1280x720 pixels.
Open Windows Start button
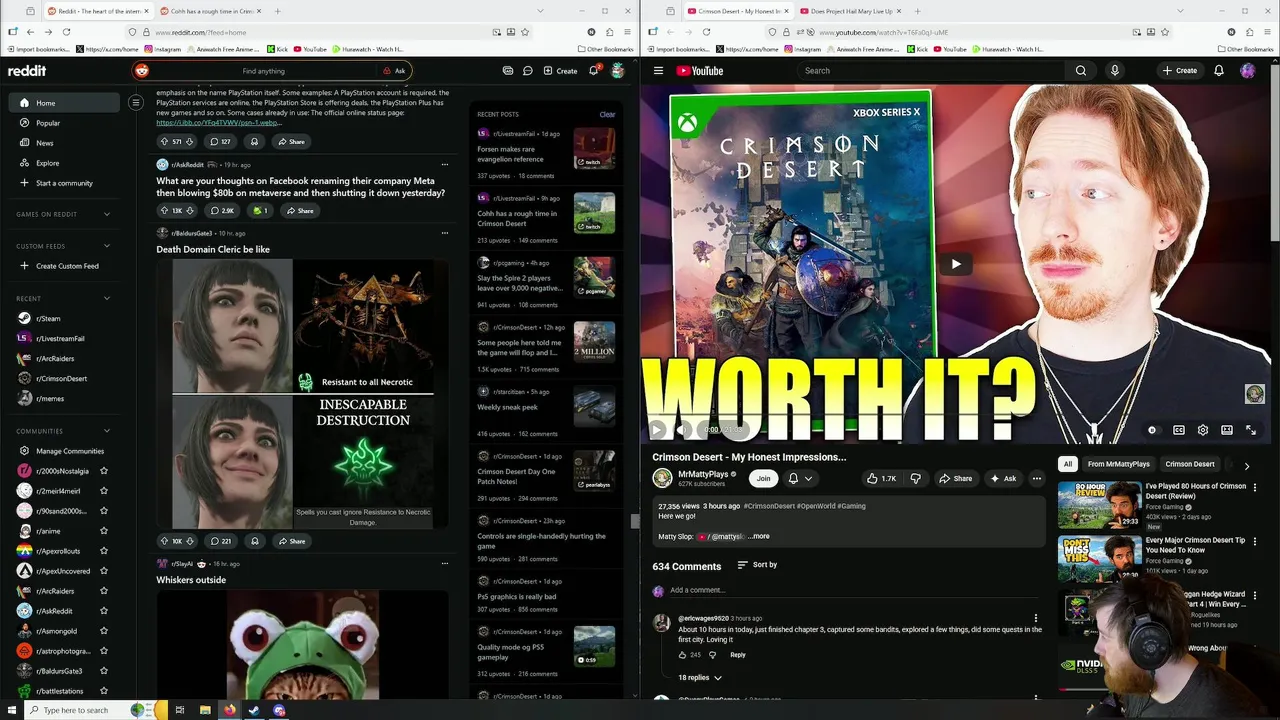point(12,710)
